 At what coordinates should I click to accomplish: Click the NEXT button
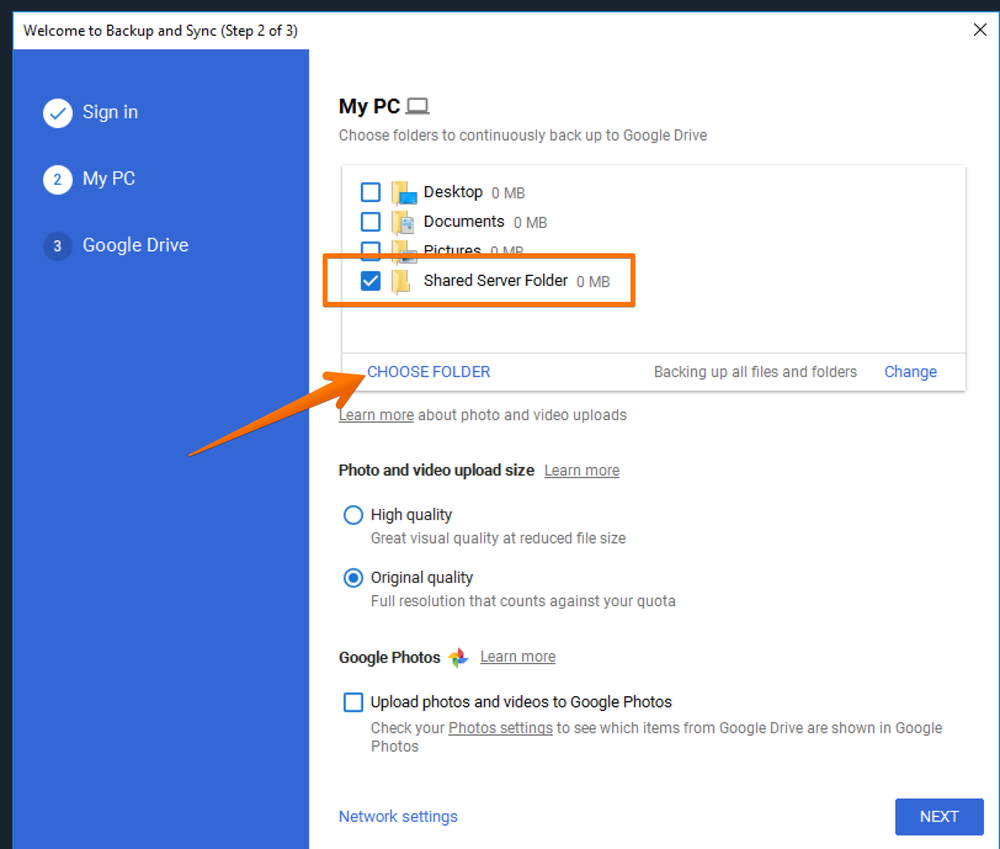click(939, 816)
